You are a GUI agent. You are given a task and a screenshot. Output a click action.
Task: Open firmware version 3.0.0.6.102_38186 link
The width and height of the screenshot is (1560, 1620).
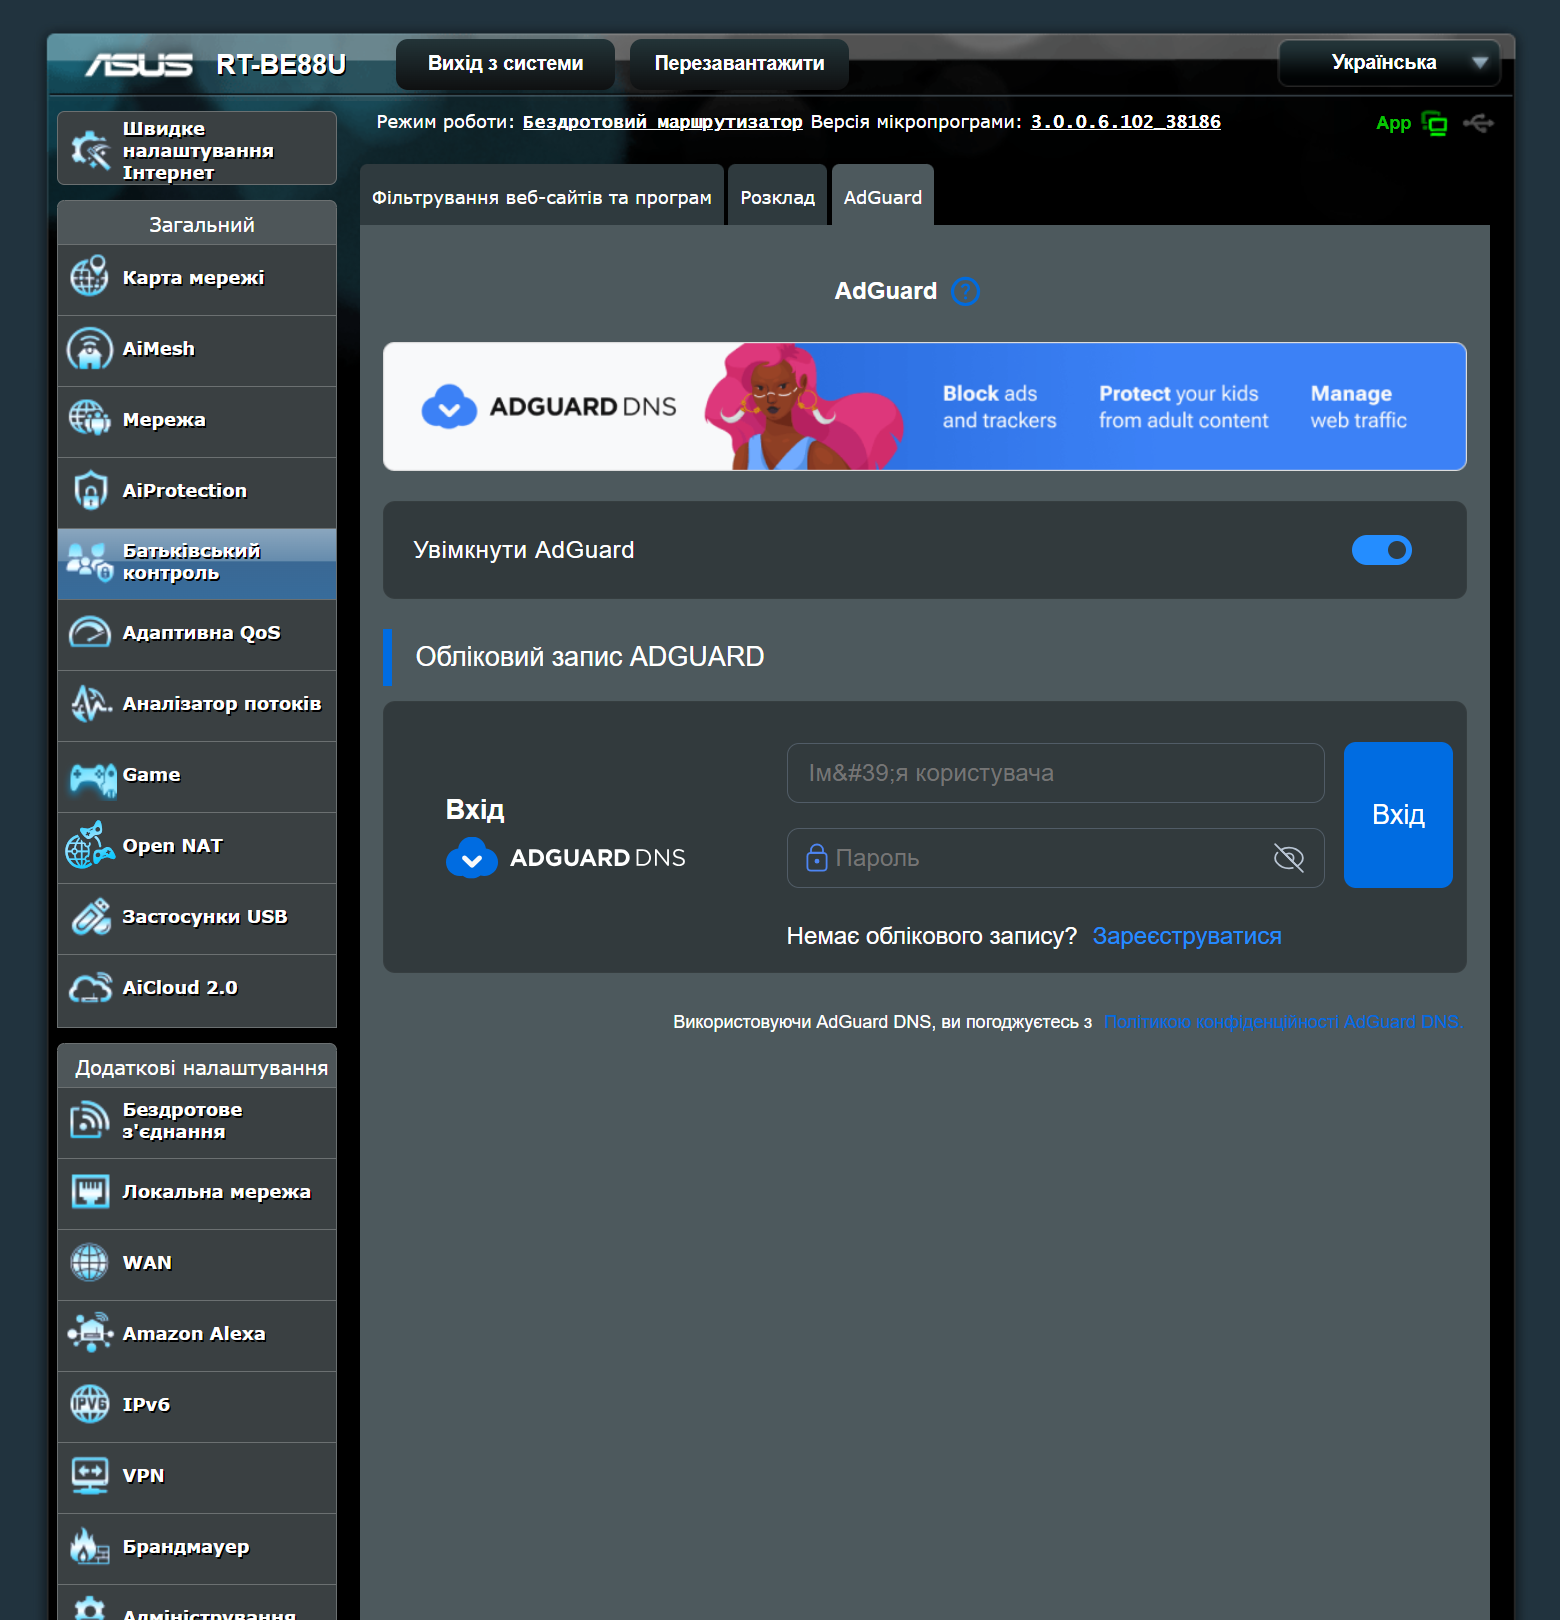[1126, 121]
